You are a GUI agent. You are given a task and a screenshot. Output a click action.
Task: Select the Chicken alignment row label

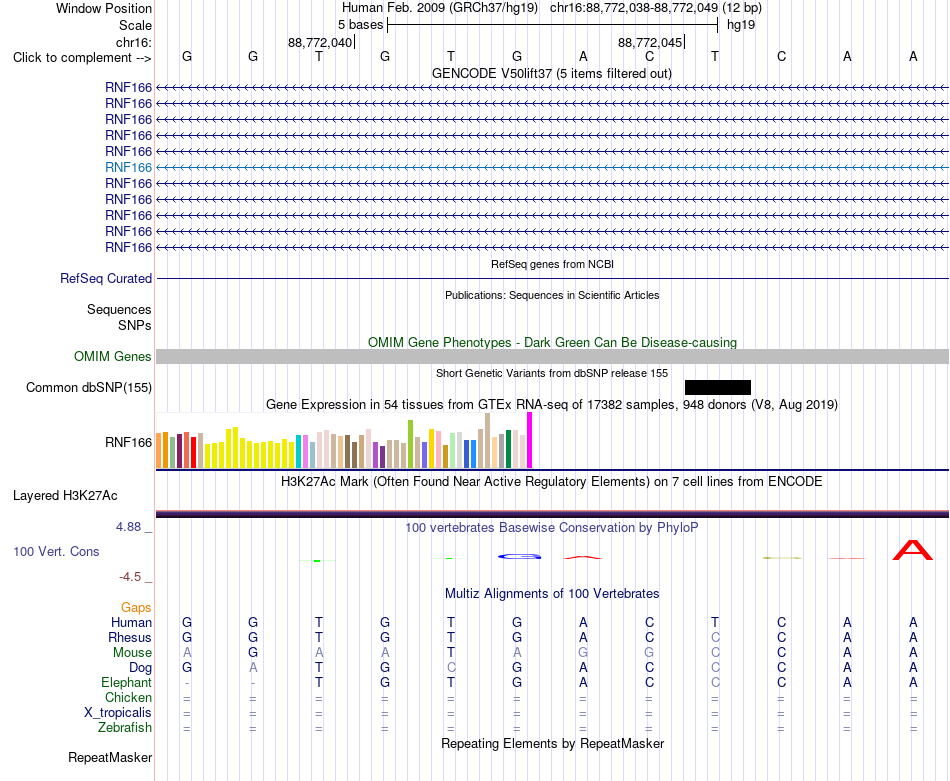[x=128, y=697]
